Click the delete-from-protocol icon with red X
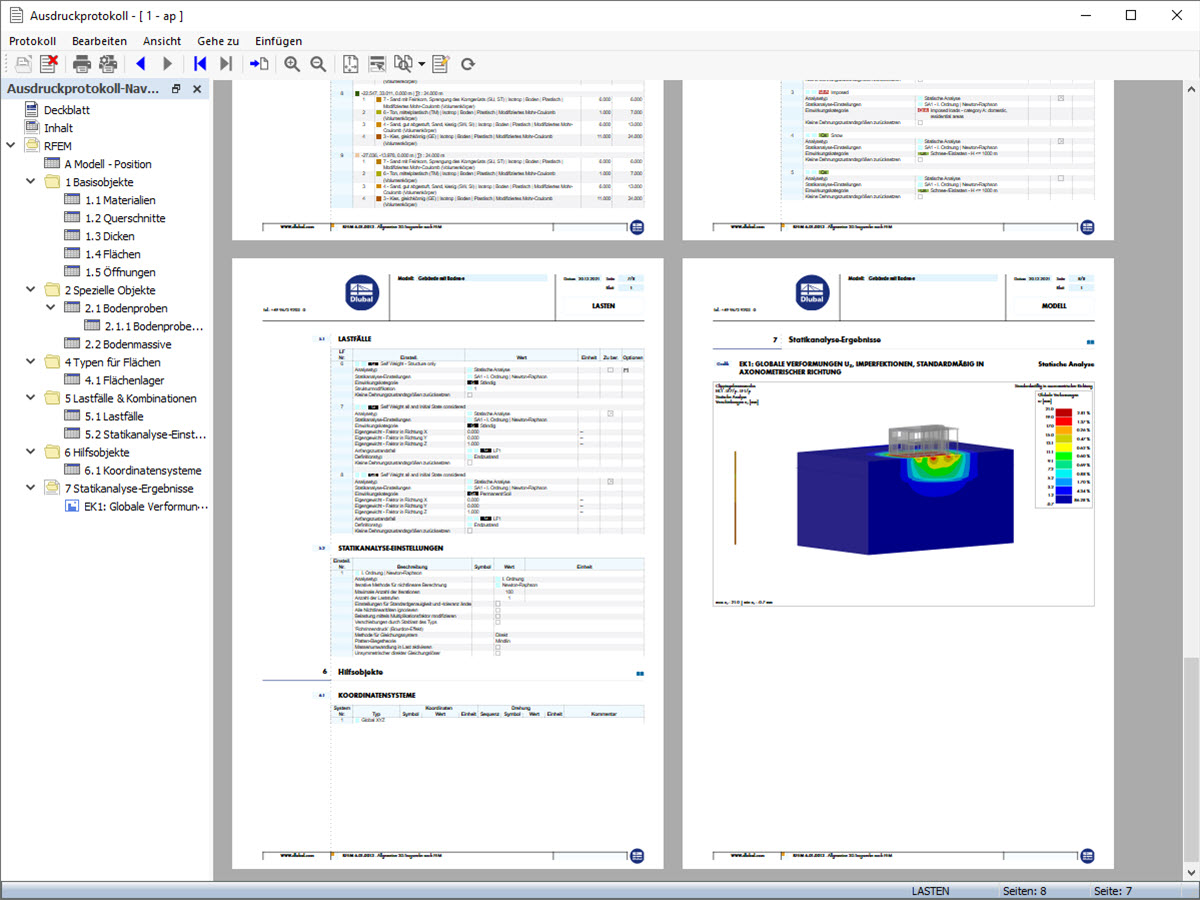 (49, 64)
